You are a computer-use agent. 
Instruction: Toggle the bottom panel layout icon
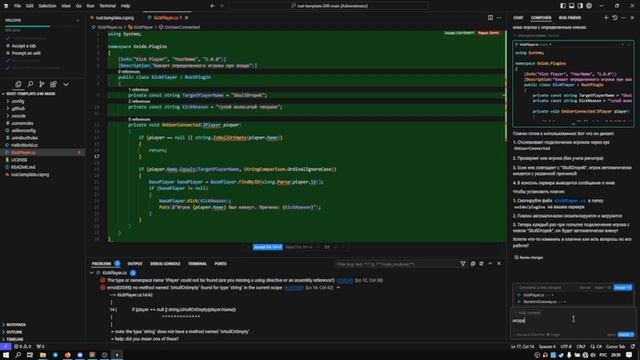[571, 6]
